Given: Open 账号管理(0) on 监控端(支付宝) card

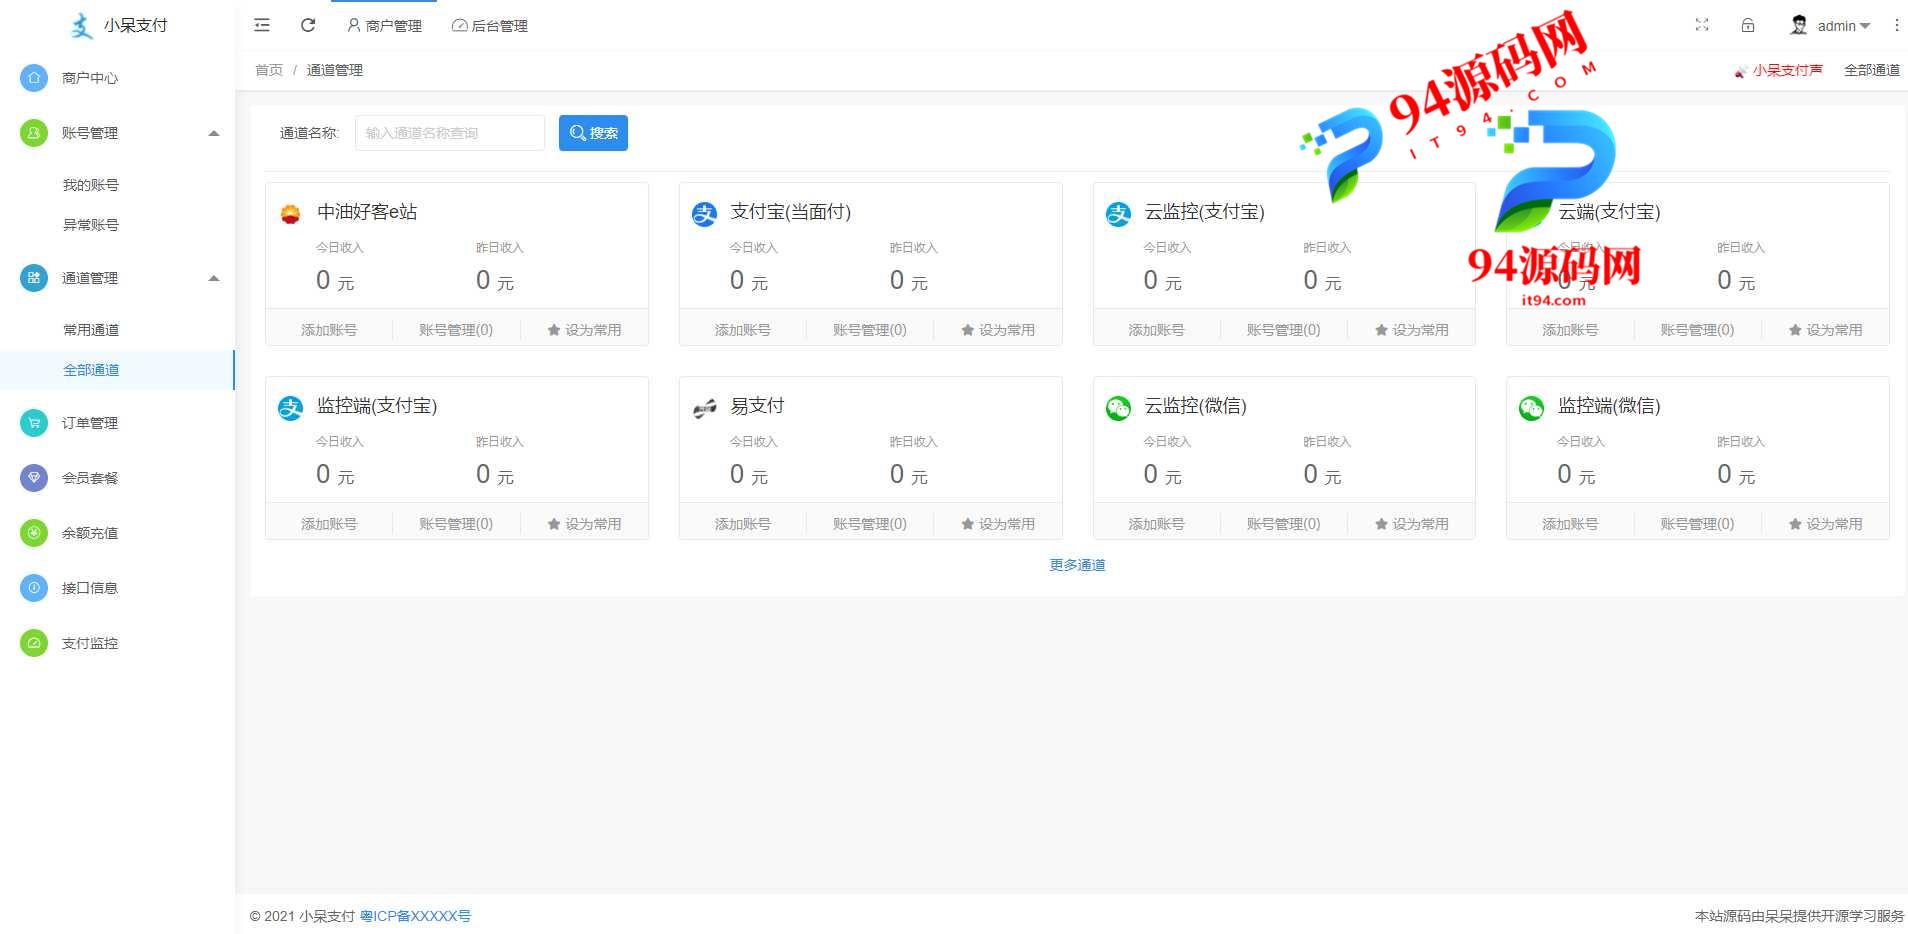Looking at the screenshot, I should tap(456, 524).
